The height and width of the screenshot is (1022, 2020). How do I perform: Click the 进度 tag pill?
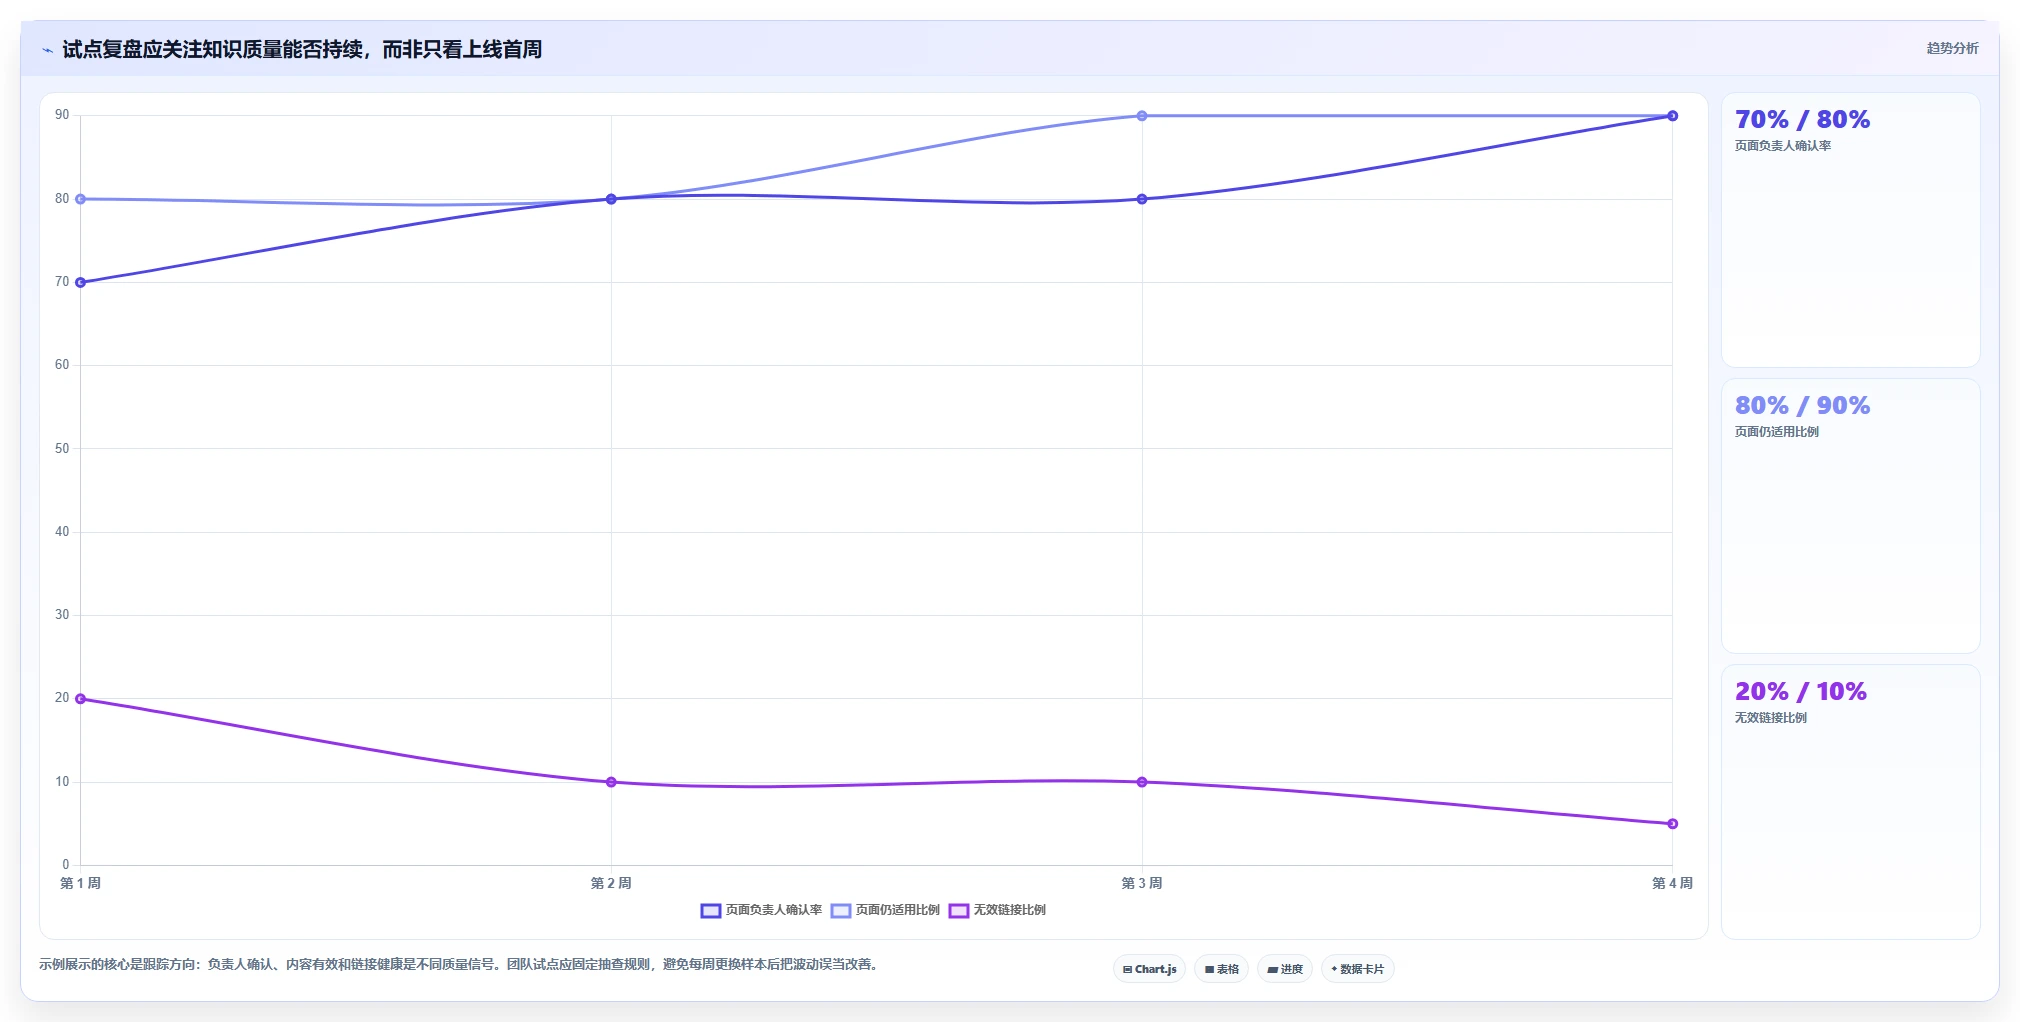point(1285,969)
